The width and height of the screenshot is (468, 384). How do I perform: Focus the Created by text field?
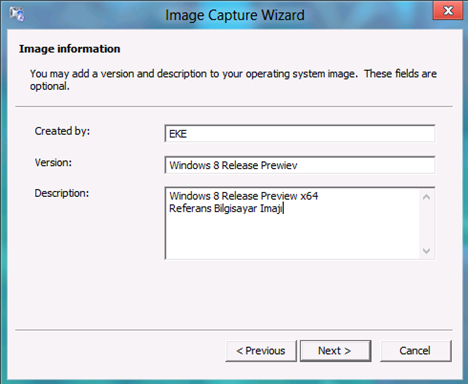tap(300, 134)
